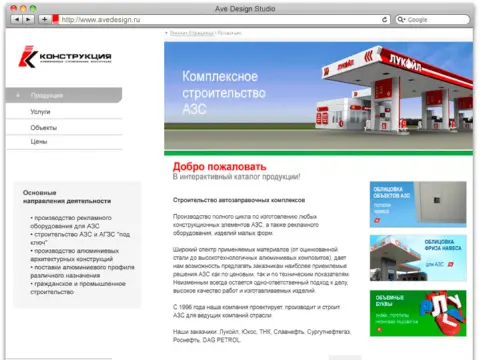The image size is (480, 360).
Task: Open the Облицовка фриза навеса card
Action: tap(418, 258)
